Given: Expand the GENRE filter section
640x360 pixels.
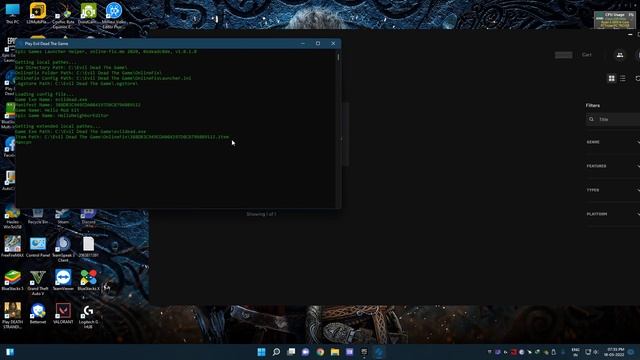Looking at the screenshot, I should [x=613, y=142].
